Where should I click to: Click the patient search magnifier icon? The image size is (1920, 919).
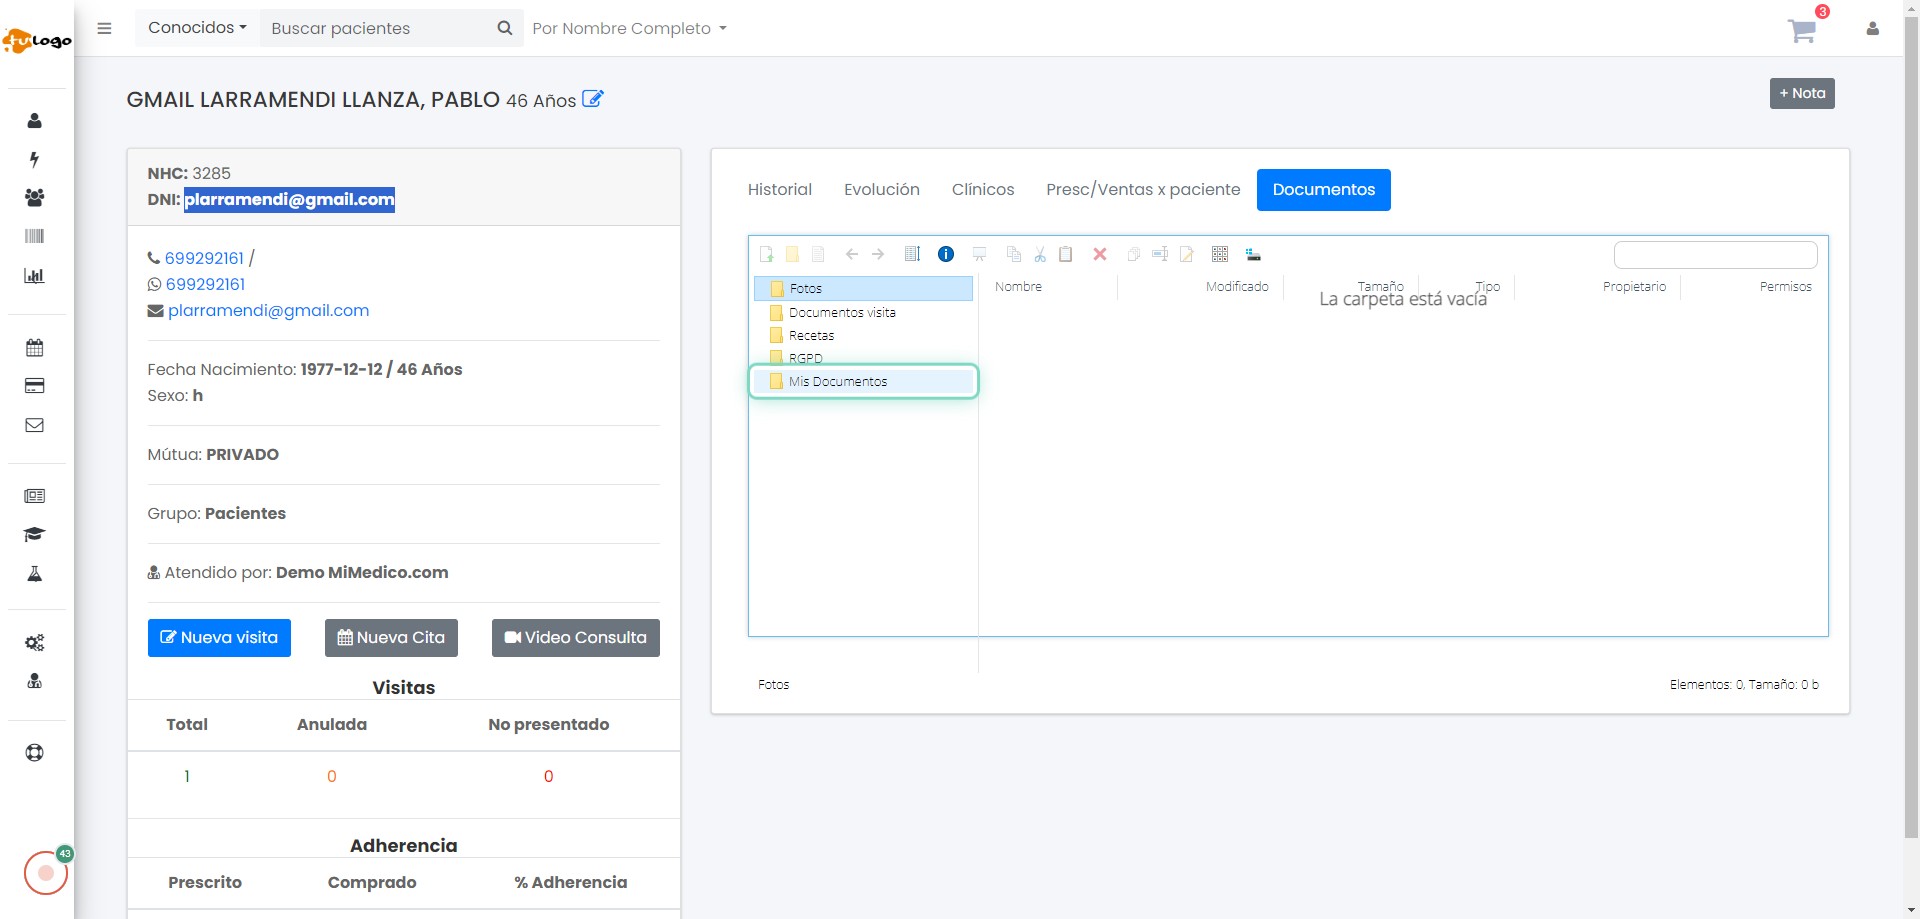[505, 28]
